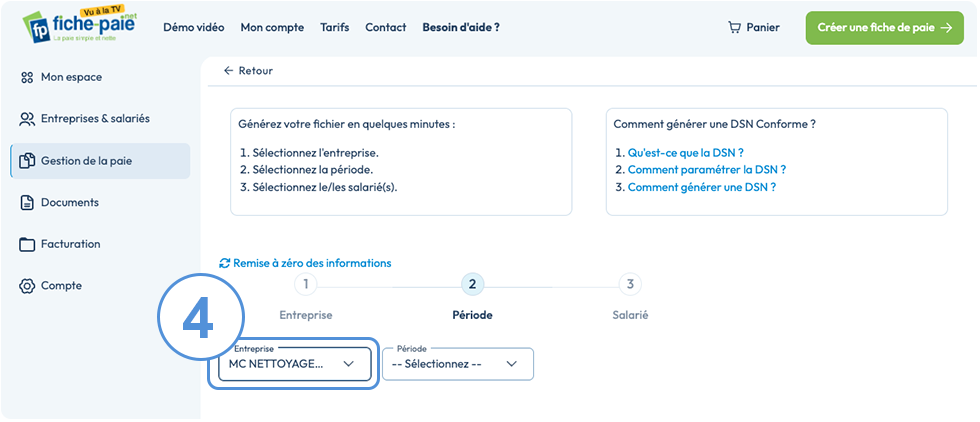Click the Compte gear icon
The image size is (980, 422).
pos(27,286)
